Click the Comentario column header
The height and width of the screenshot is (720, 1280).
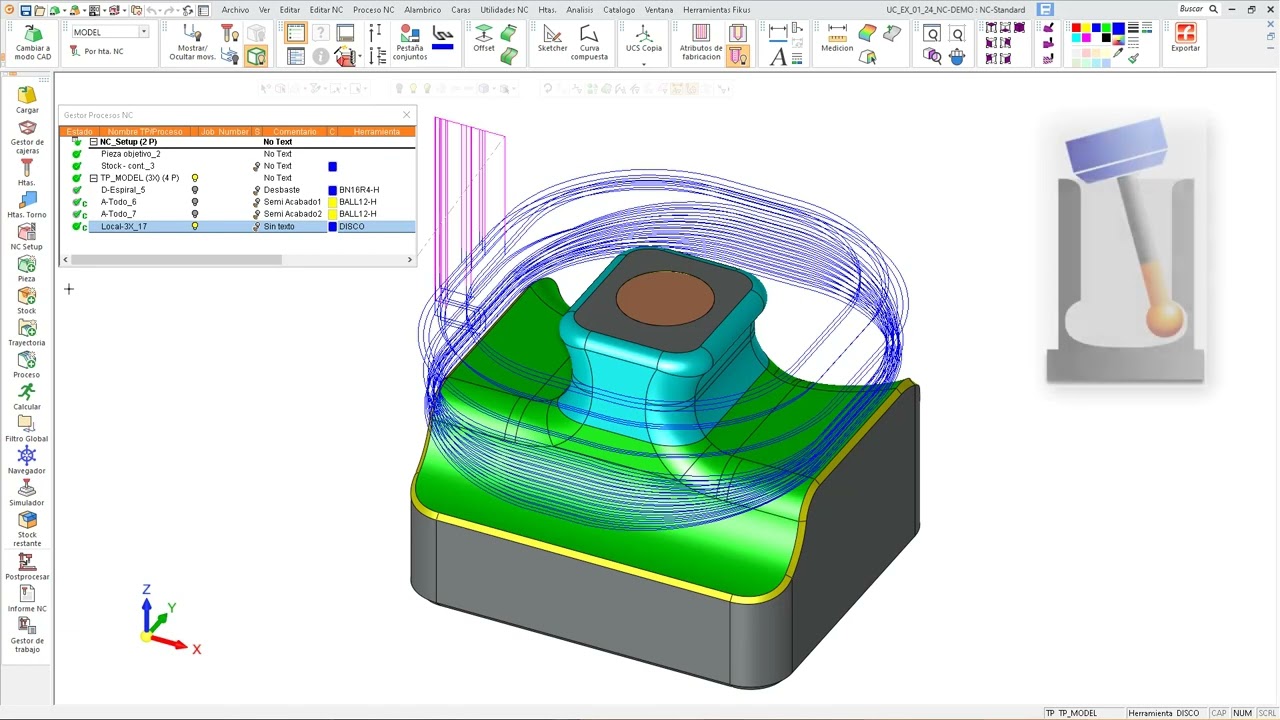click(294, 132)
